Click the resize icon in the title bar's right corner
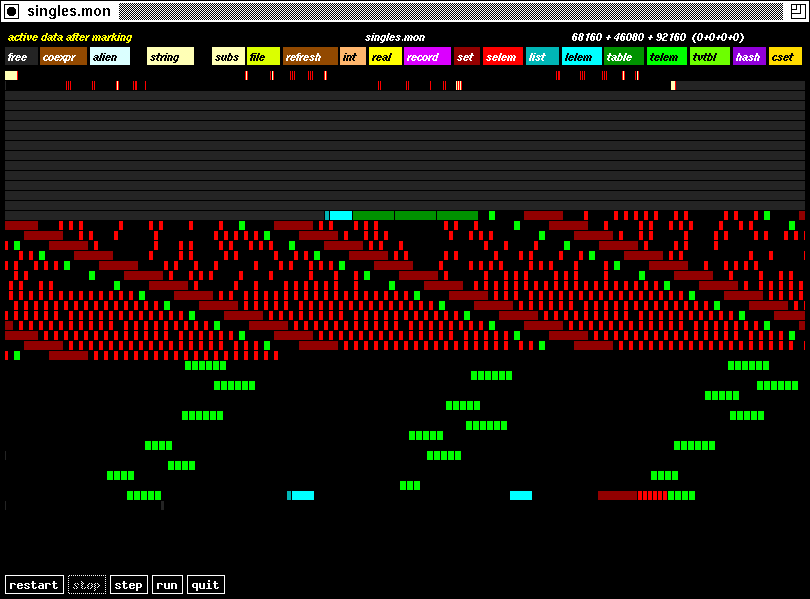 tap(797, 11)
